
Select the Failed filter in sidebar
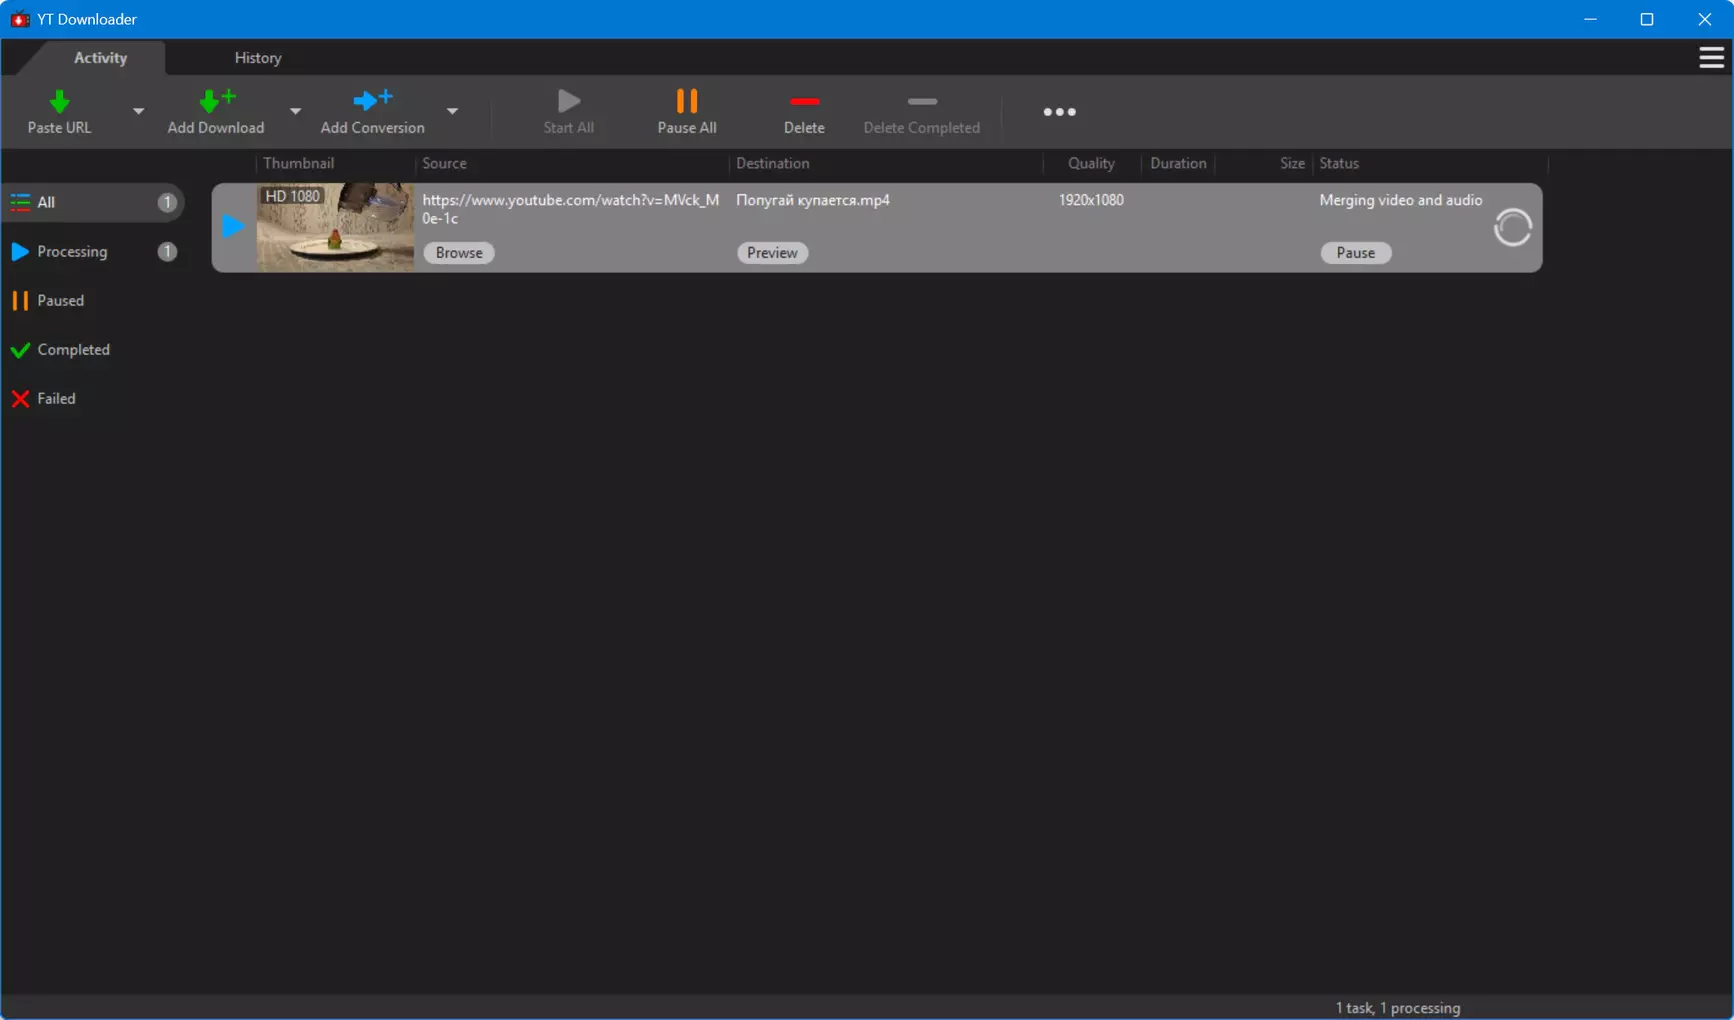93,398
